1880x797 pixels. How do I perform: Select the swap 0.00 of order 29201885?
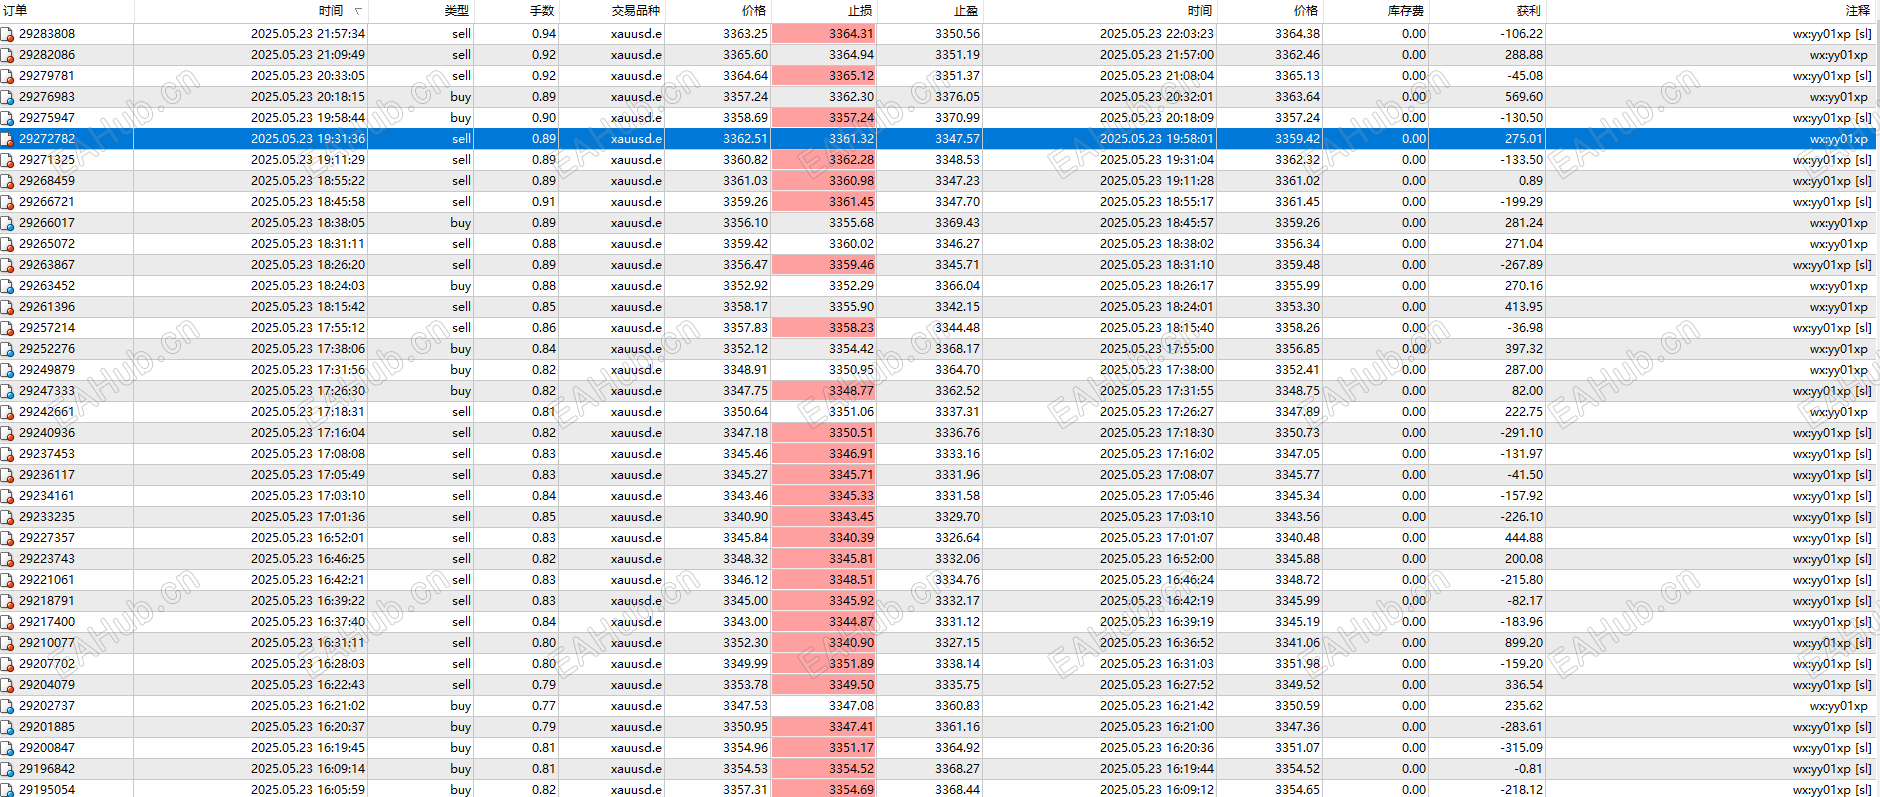click(x=1414, y=727)
